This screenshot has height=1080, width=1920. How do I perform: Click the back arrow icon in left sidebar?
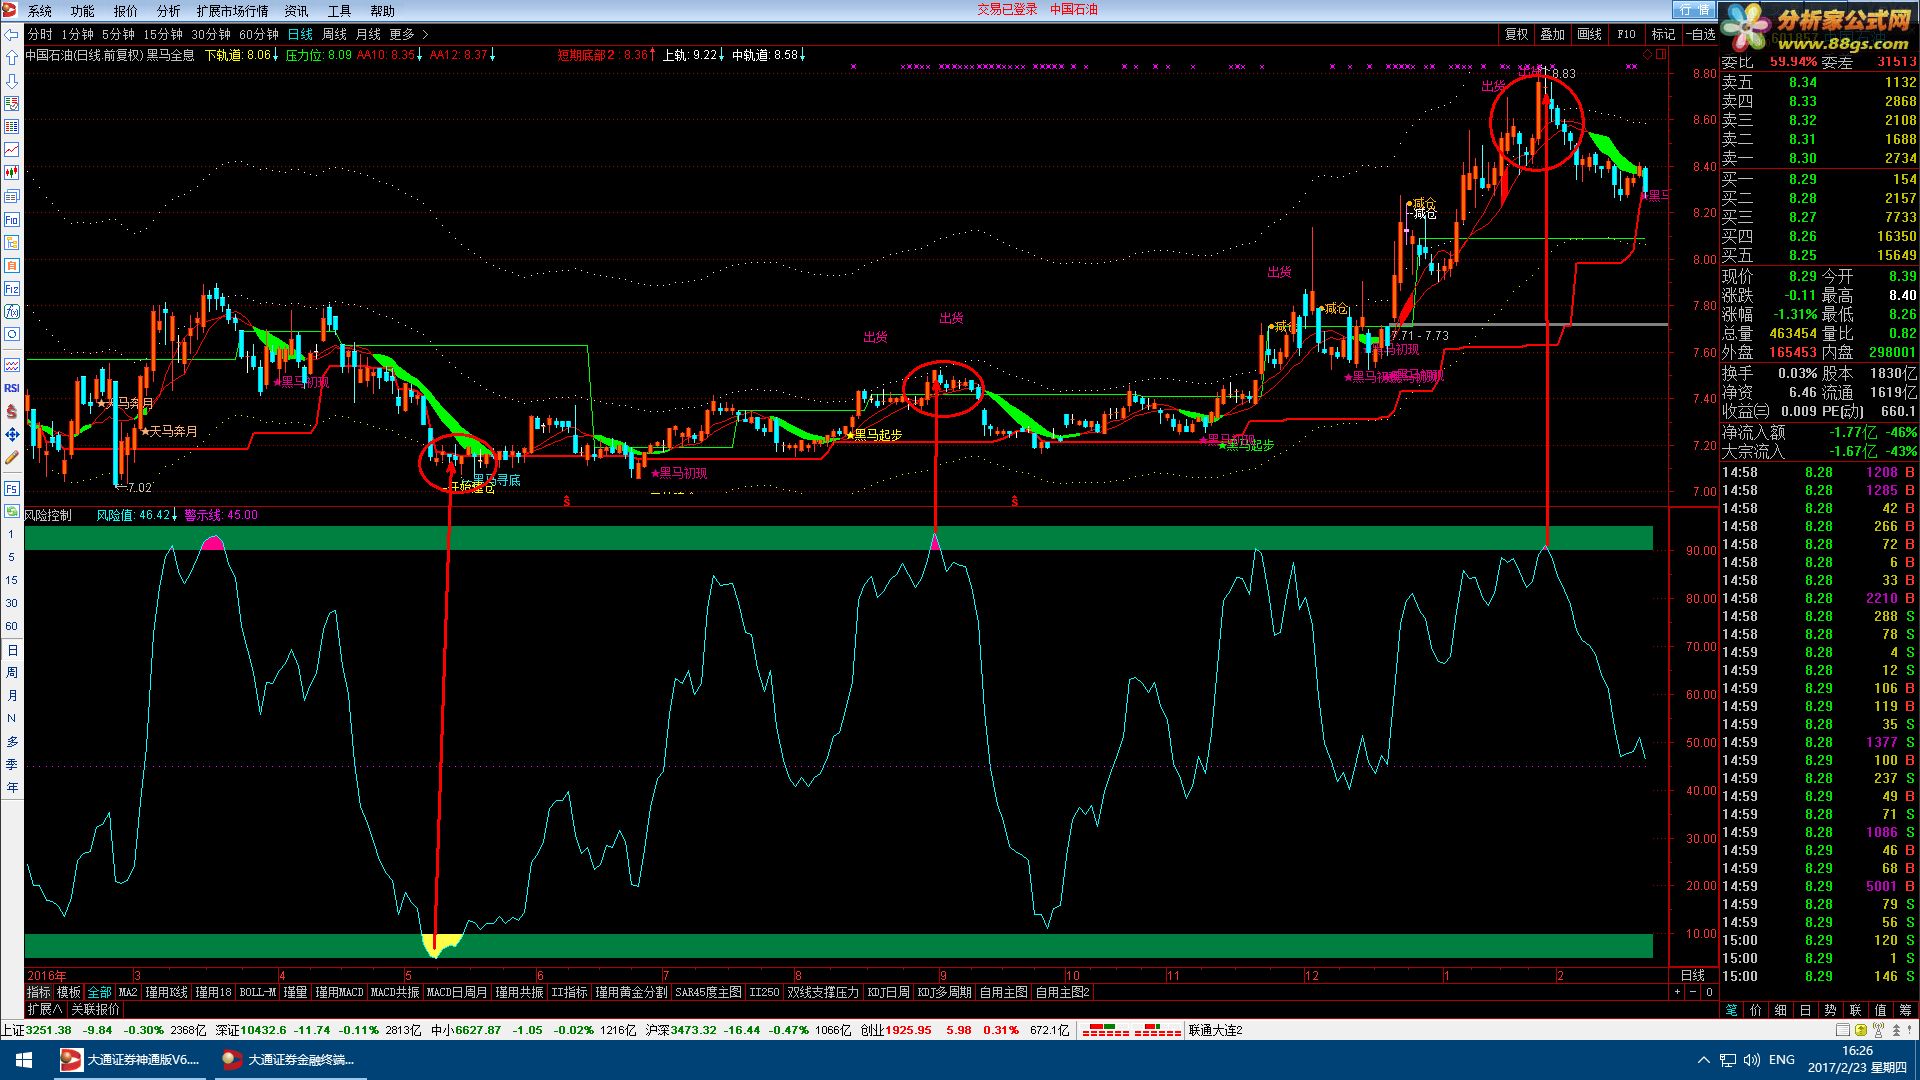12,34
